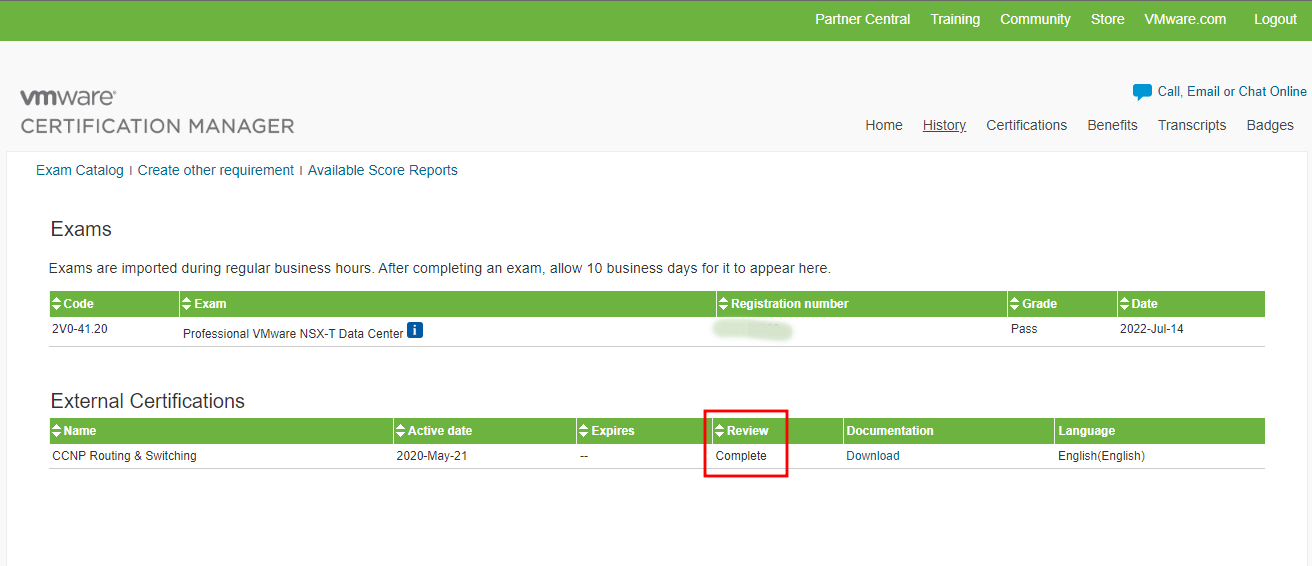The image size is (1312, 566).
Task: Click English(English) language cell
Action: tap(1101, 456)
